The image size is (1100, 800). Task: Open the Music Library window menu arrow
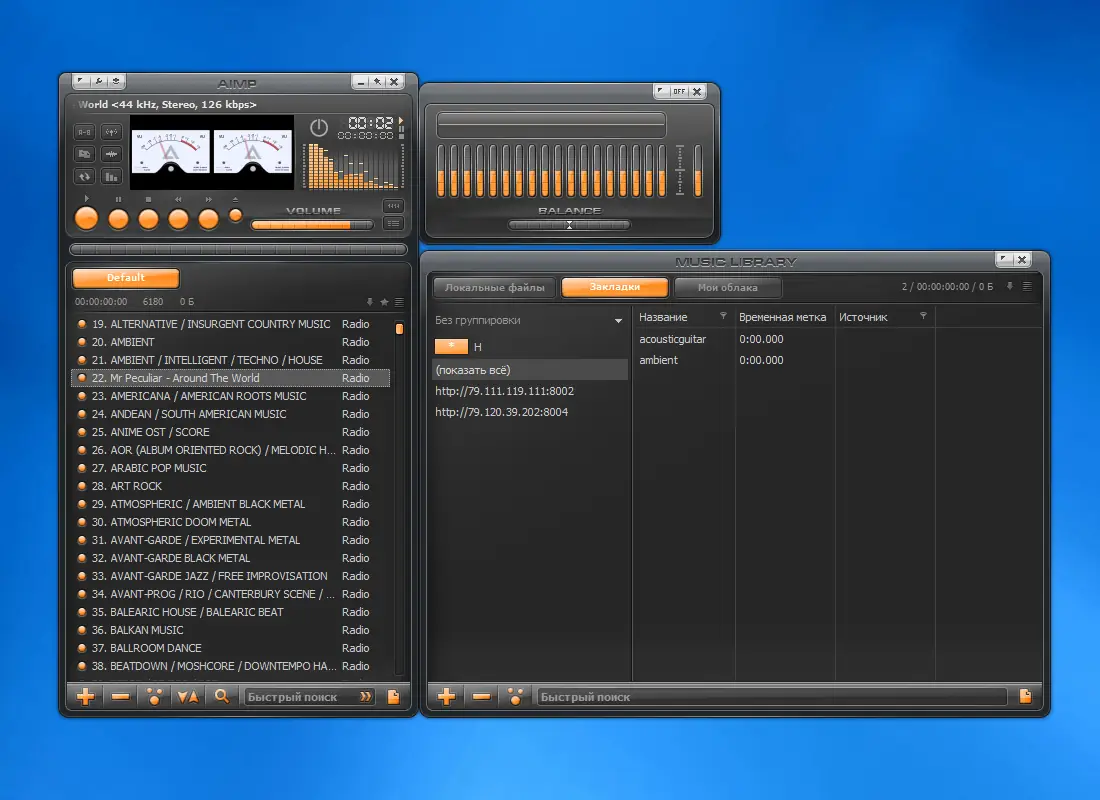tap(1005, 260)
